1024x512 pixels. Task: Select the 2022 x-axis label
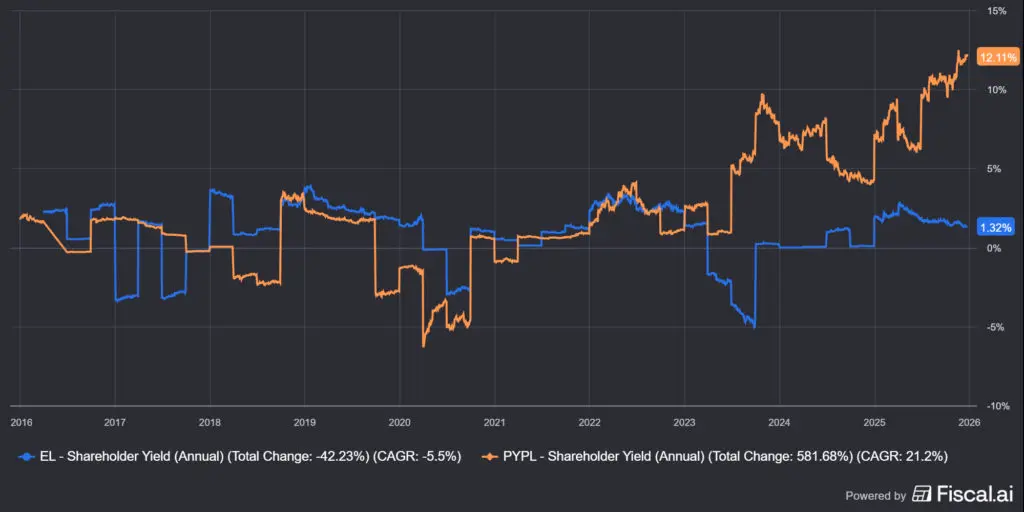pos(590,423)
